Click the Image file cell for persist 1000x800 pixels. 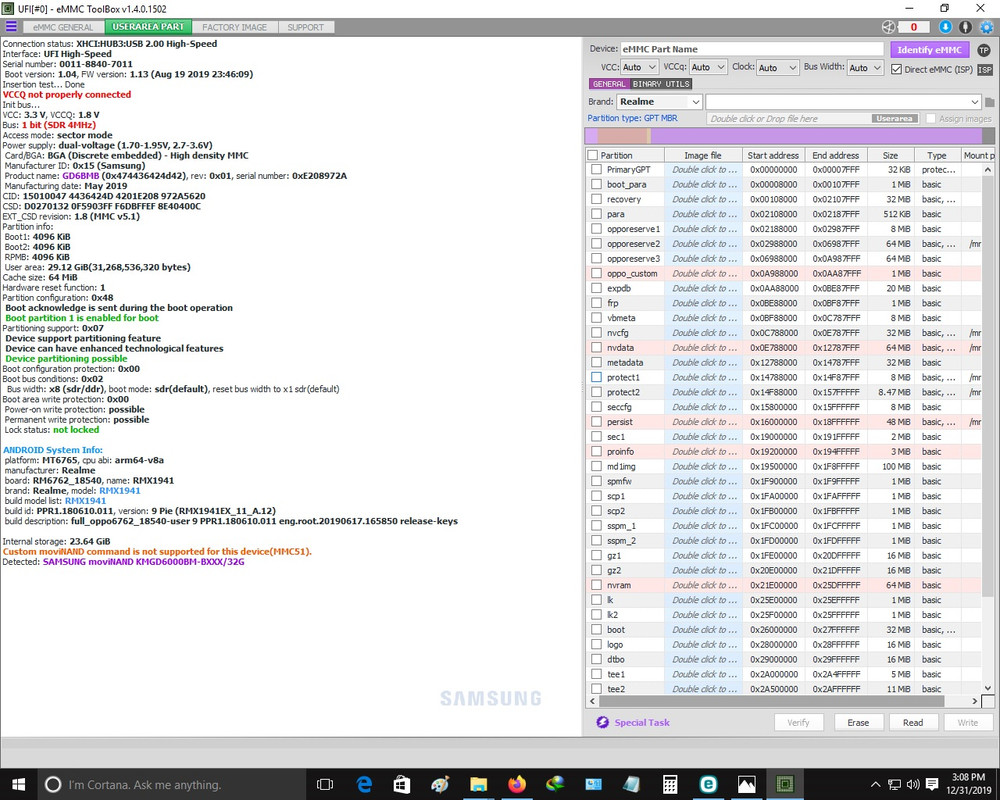tap(703, 422)
